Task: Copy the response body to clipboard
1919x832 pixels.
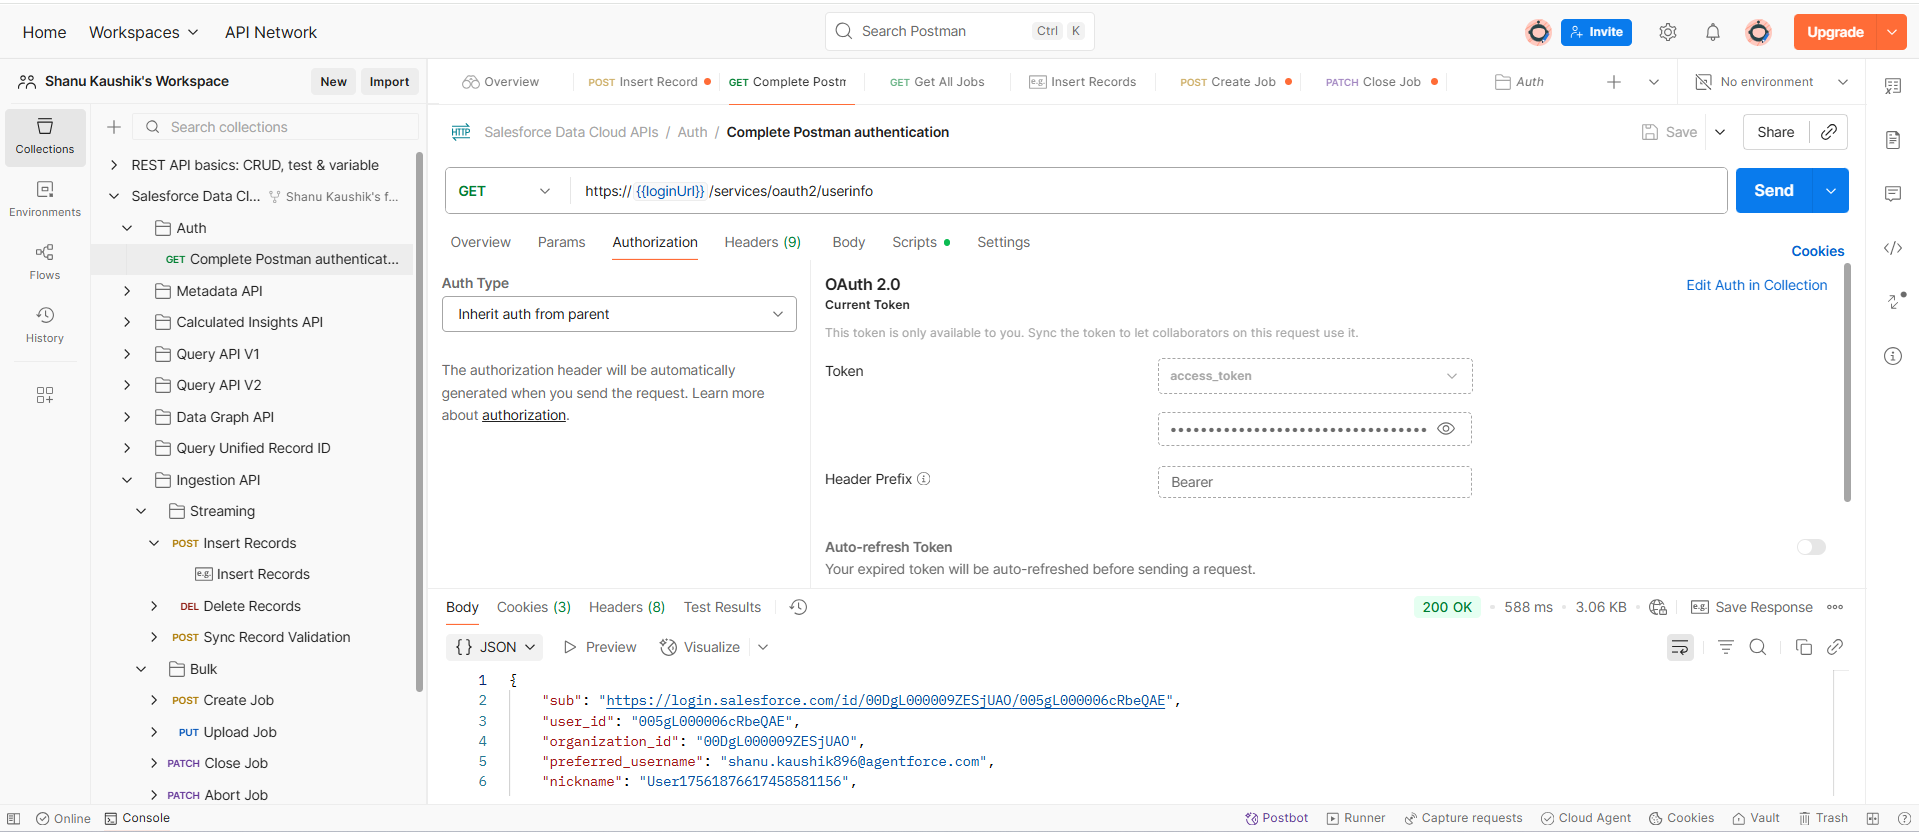Action: point(1803,647)
